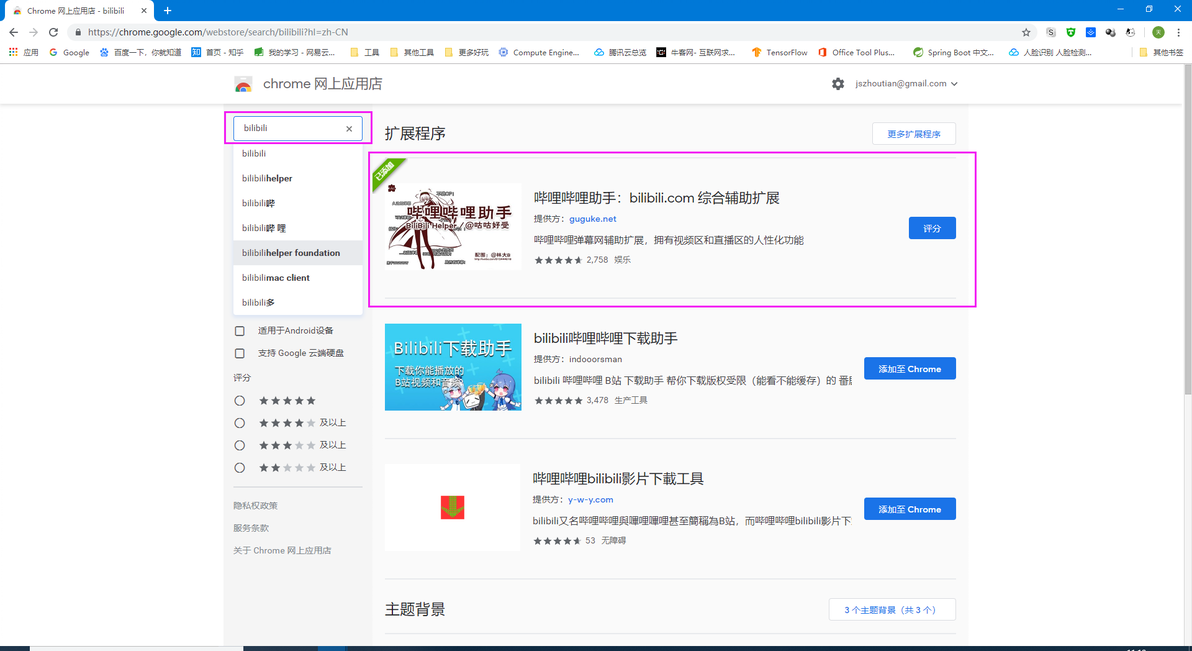Select three stars 及以上 rating filter
The image size is (1192, 651).
239,445
